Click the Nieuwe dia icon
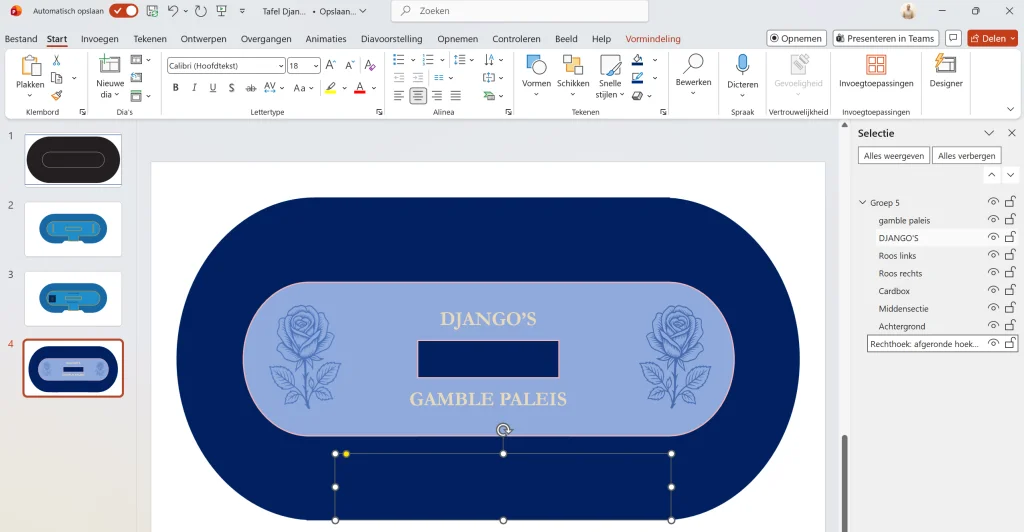This screenshot has height=532, width=1024. (x=110, y=65)
